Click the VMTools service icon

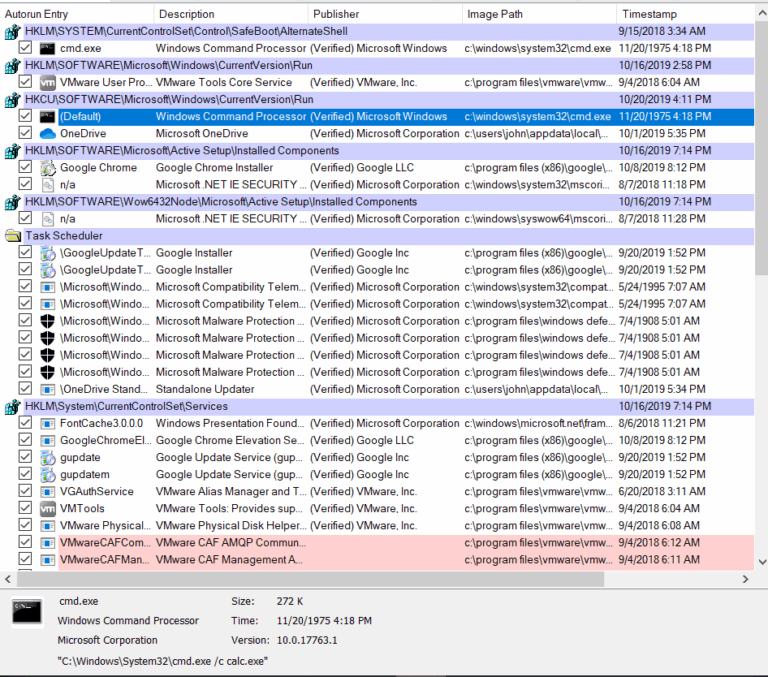coord(47,509)
